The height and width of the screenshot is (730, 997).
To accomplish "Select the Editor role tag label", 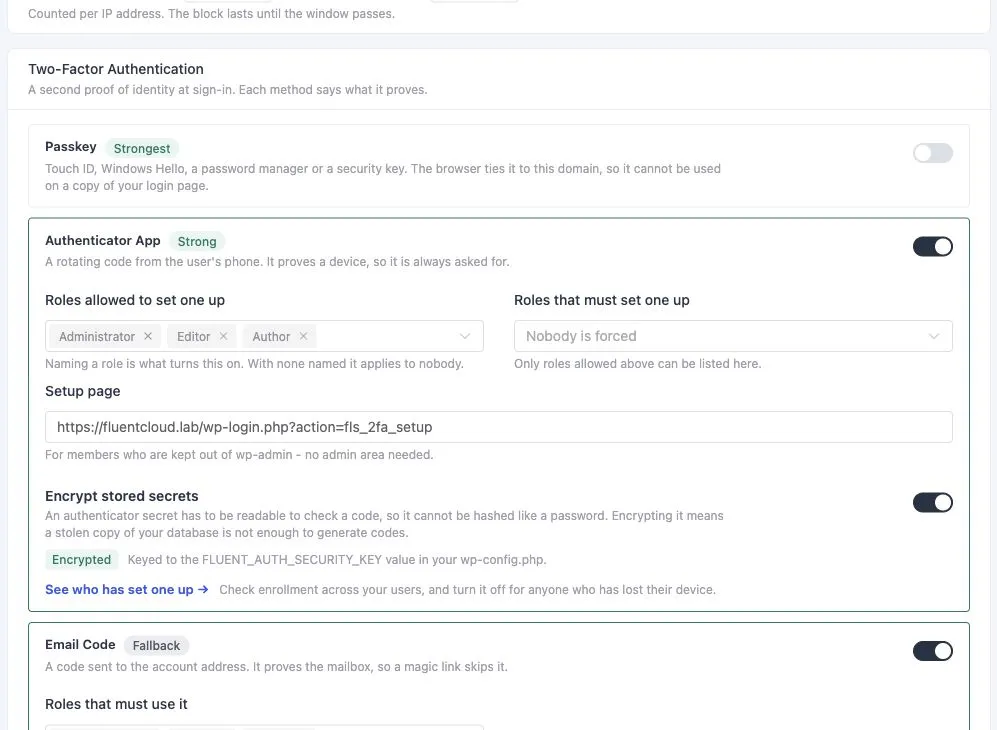I will pyautogui.click(x=194, y=336).
